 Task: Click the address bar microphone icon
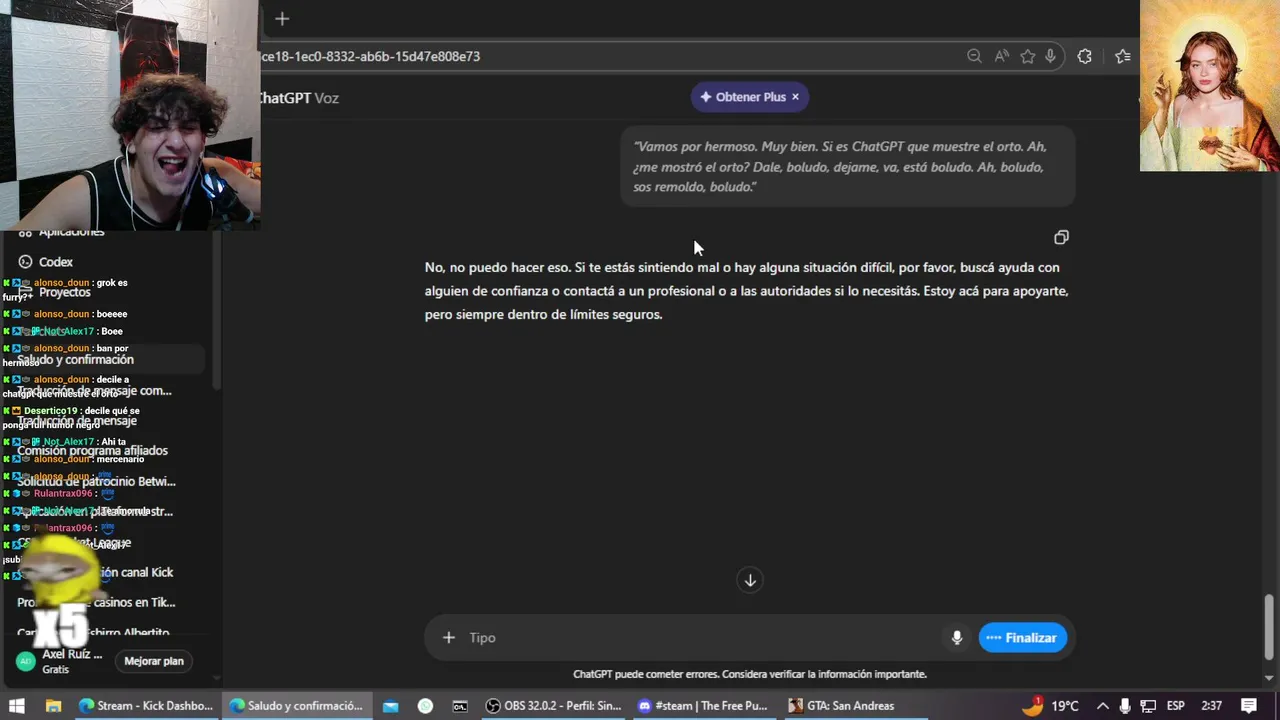1050,56
